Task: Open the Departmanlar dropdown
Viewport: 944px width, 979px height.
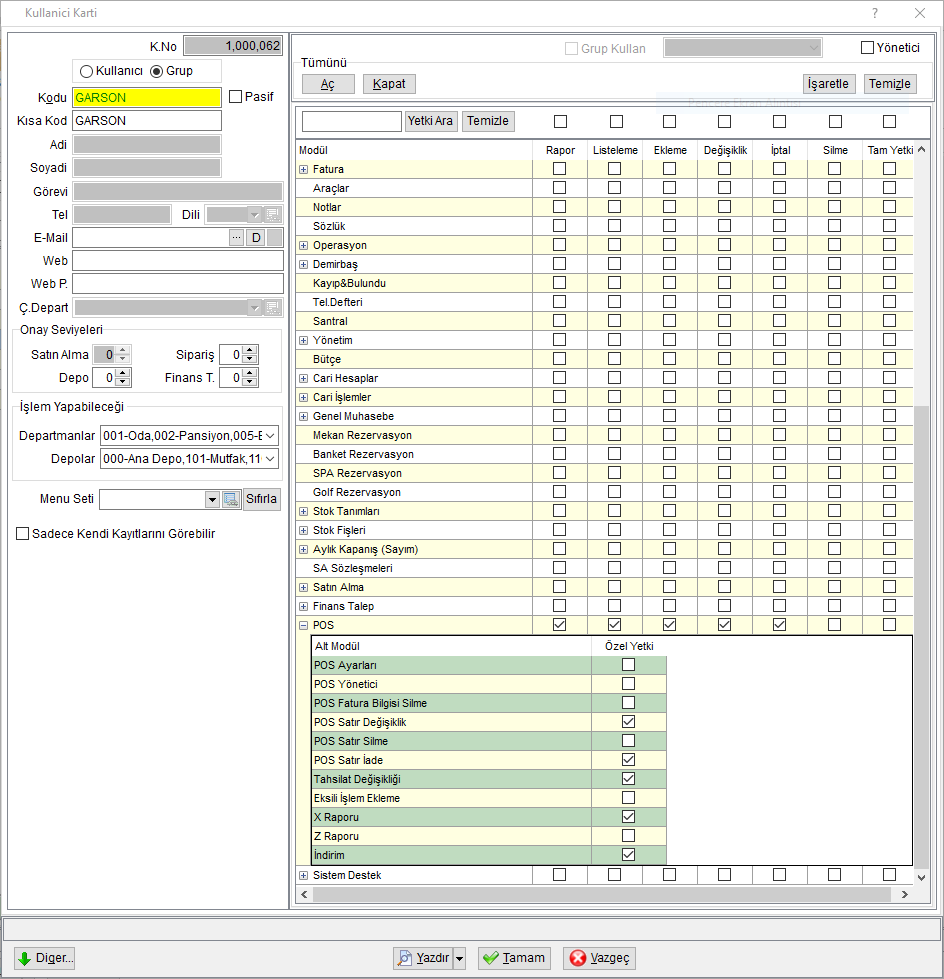Action: click(x=270, y=436)
